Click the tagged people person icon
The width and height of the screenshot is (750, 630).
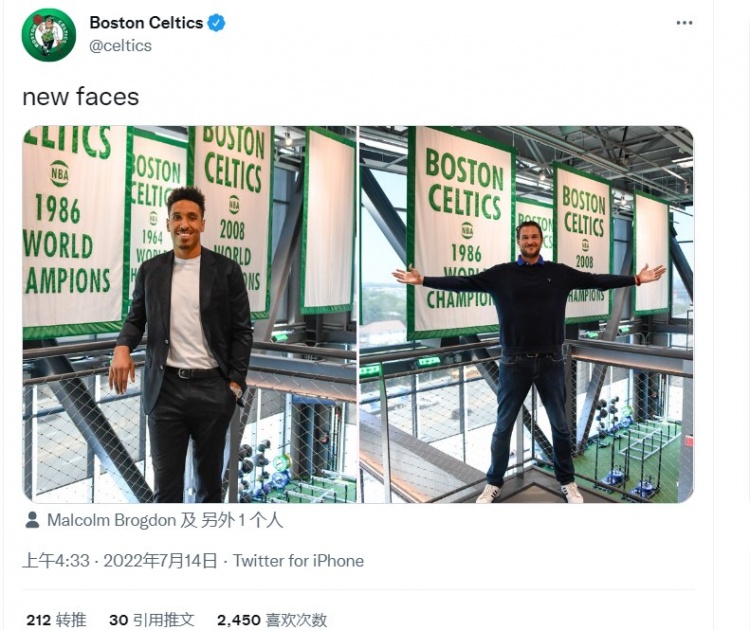32,520
